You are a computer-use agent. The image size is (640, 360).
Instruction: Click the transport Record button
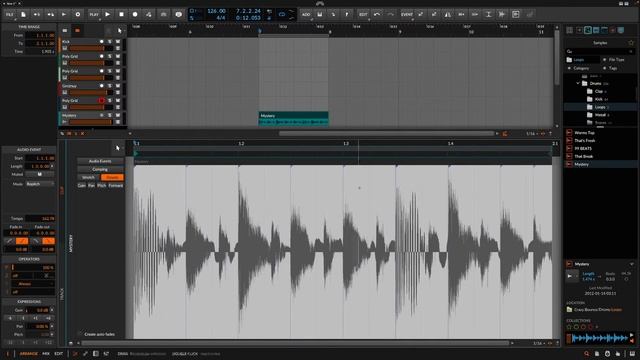[x=135, y=14]
